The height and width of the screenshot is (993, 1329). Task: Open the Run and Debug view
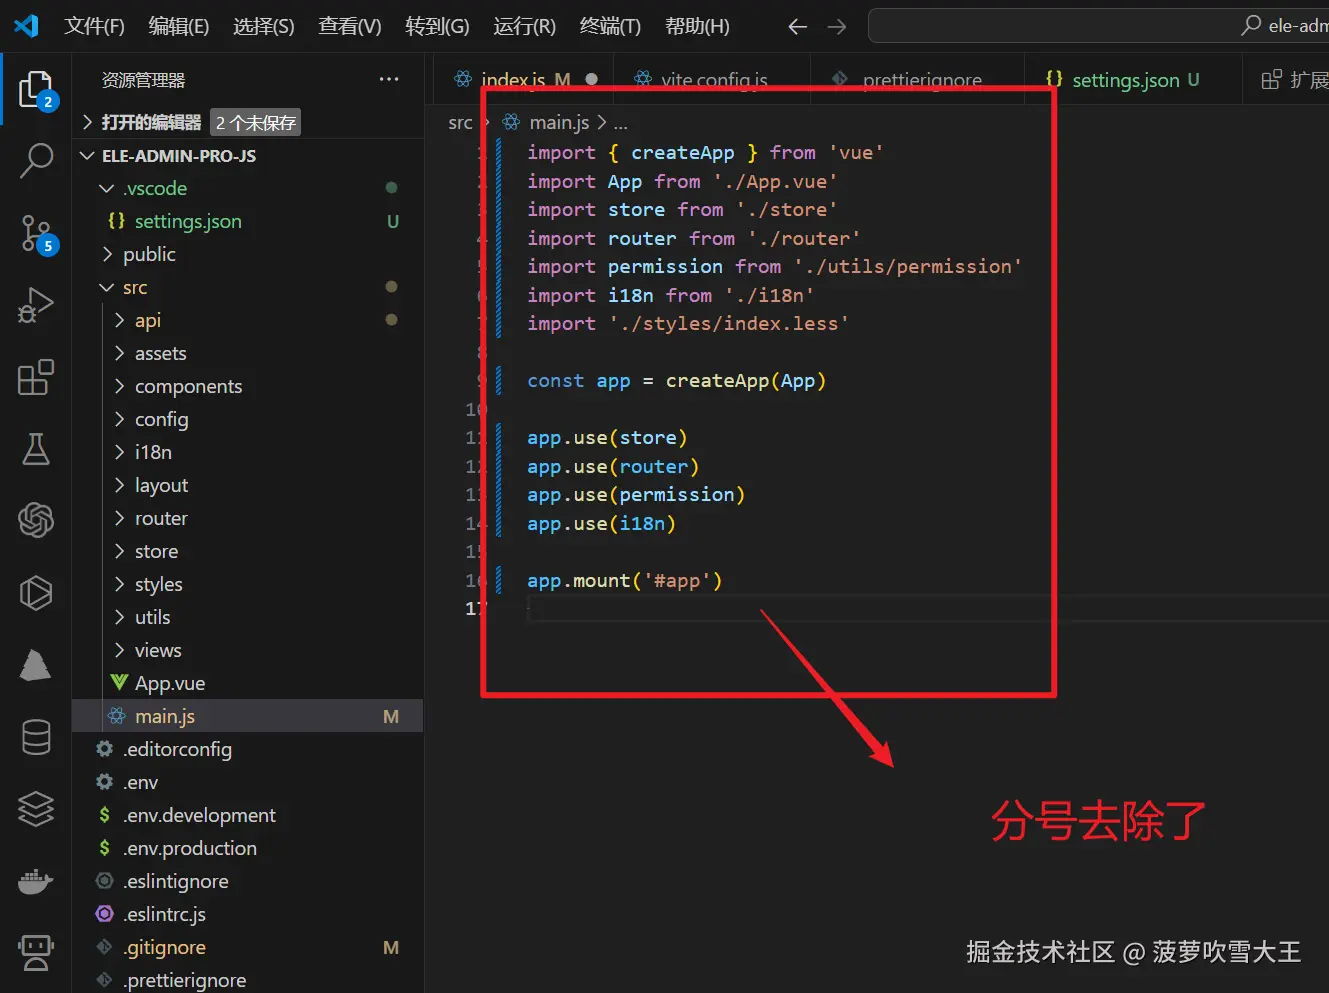(x=36, y=305)
